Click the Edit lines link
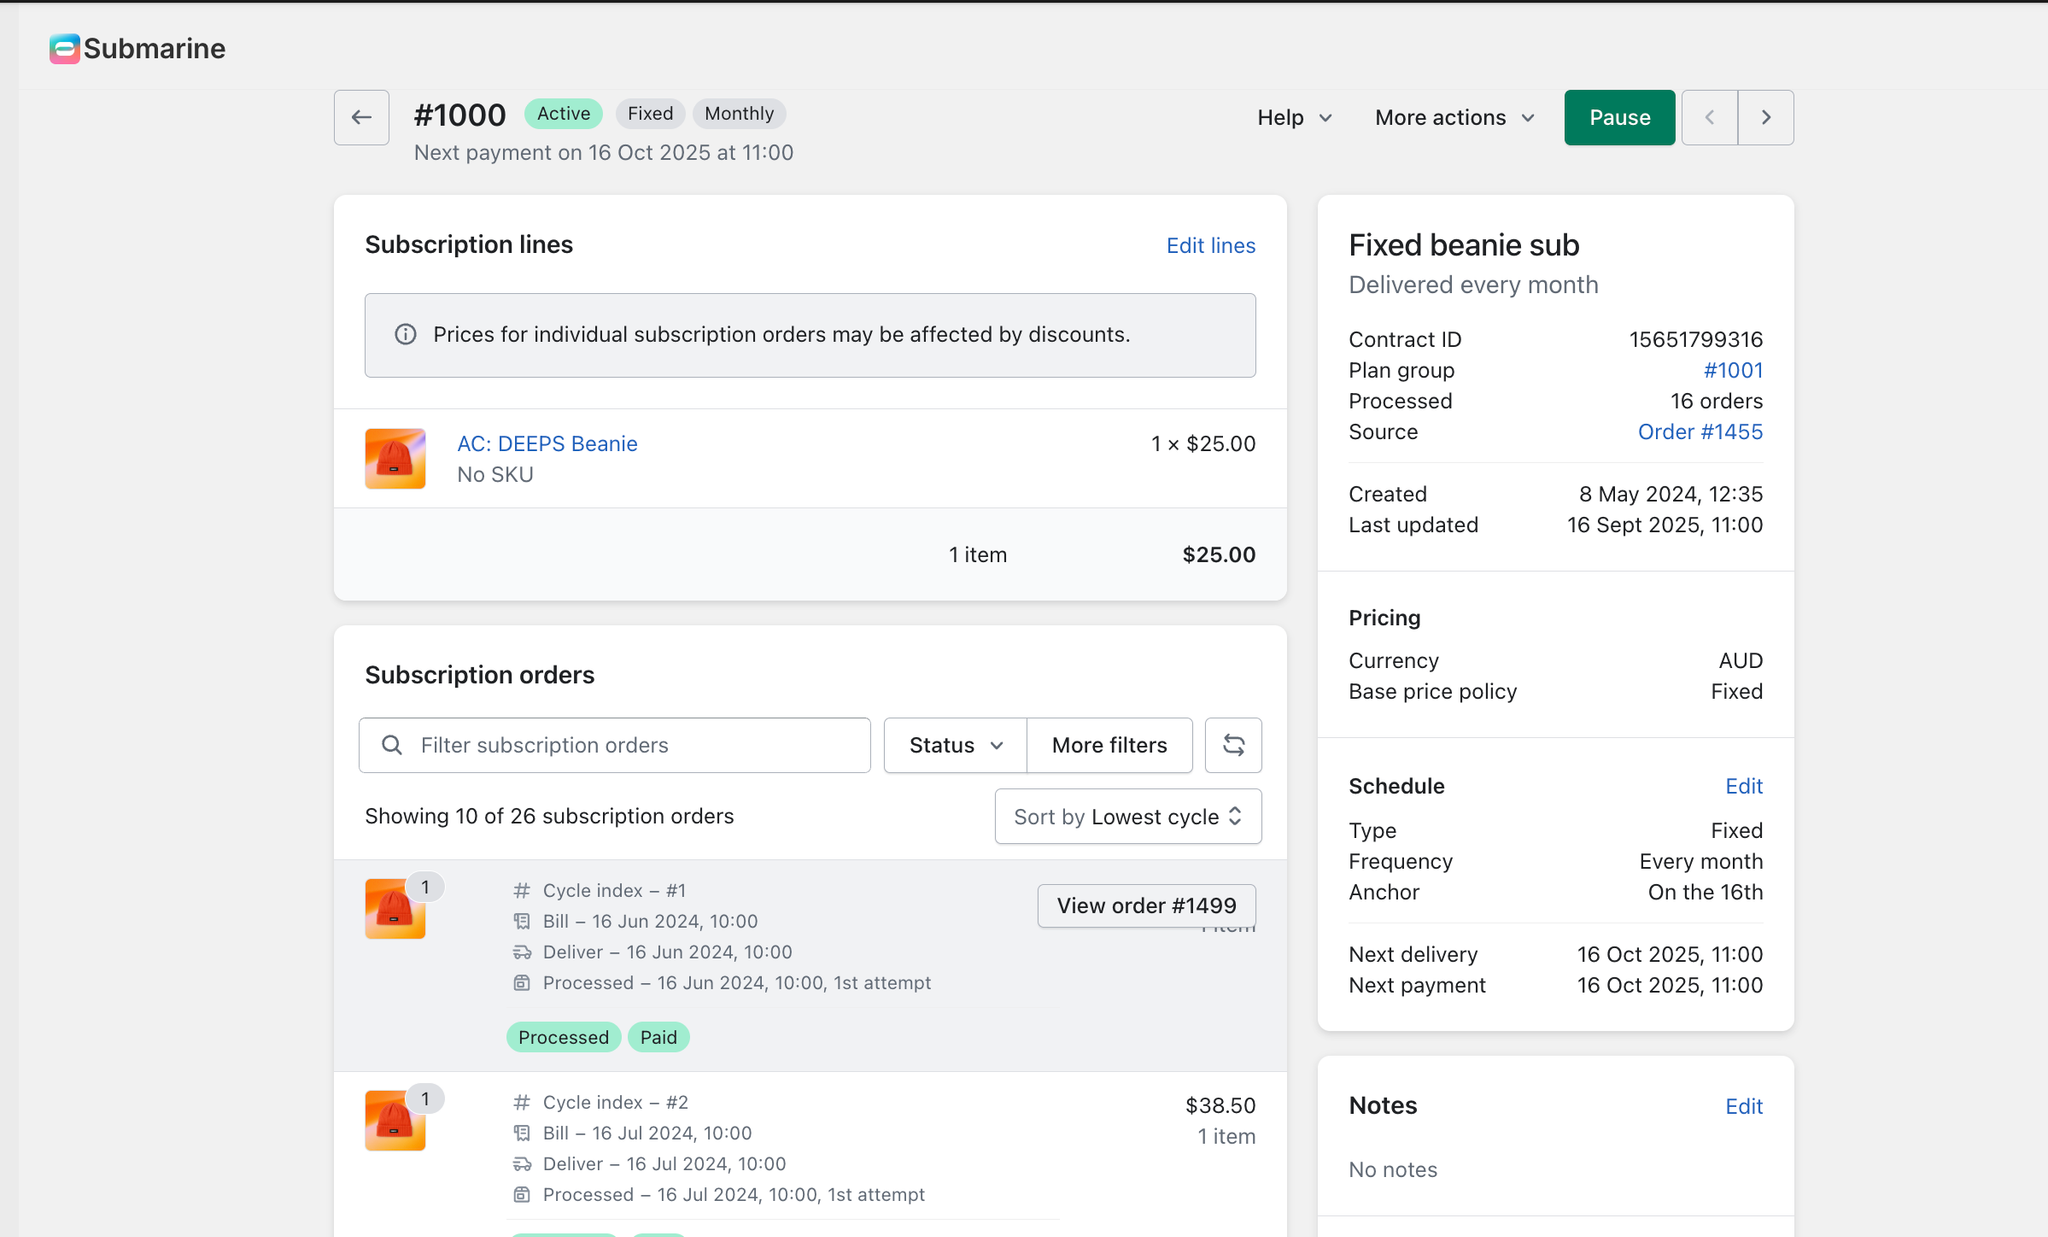Screen dimensions: 2048x1237 [x=1210, y=246]
